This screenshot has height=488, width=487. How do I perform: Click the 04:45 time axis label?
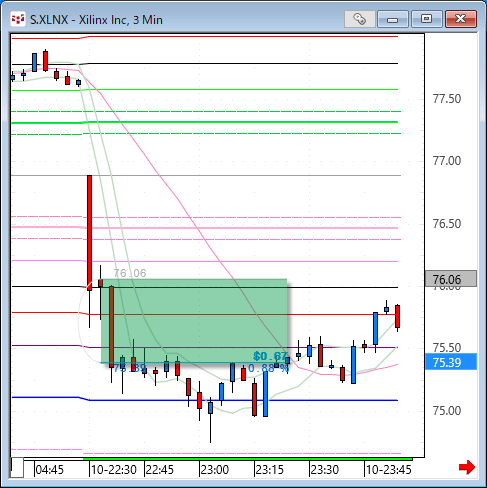click(x=49, y=470)
